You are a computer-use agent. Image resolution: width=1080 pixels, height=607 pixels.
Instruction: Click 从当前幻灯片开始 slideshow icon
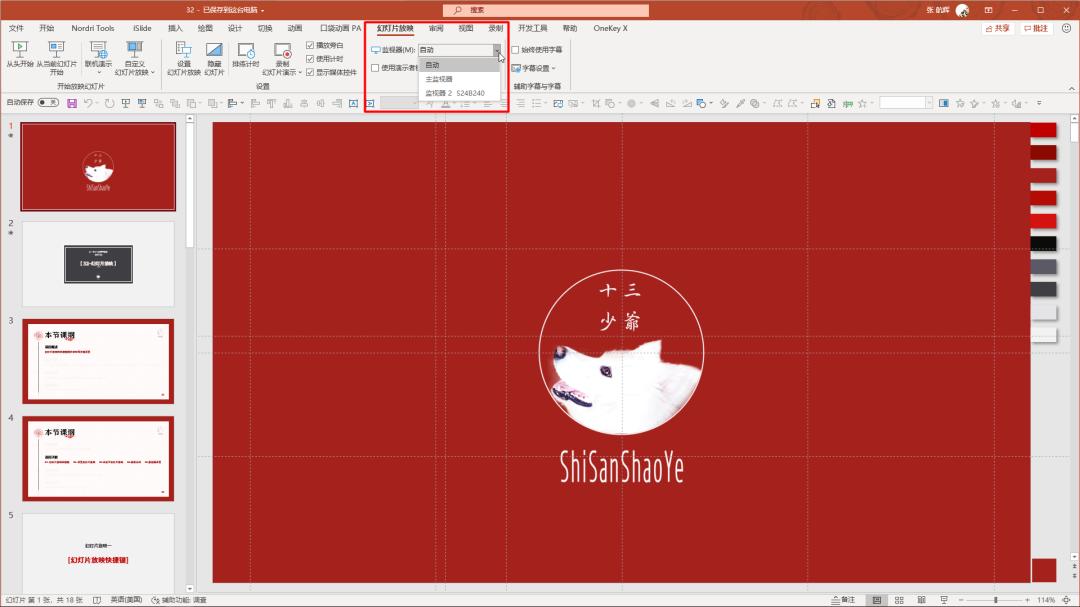click(x=56, y=50)
